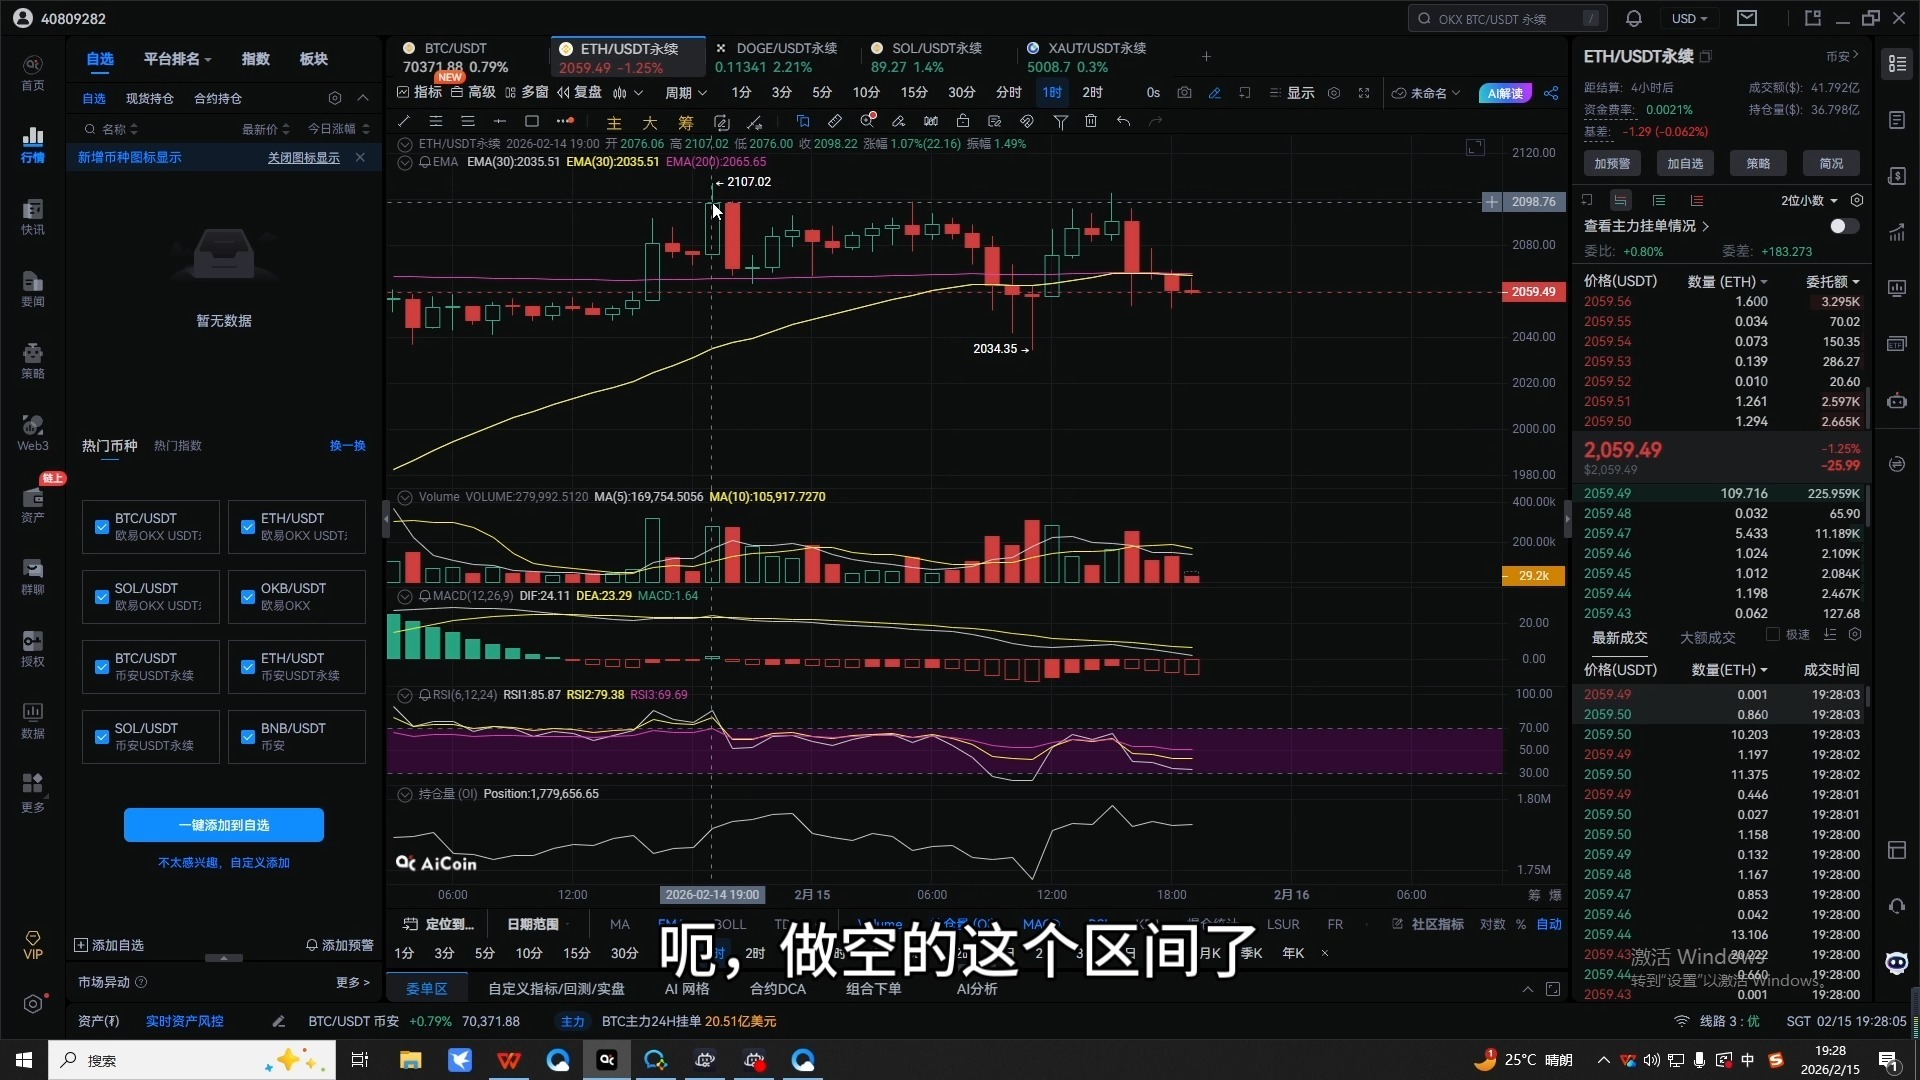Uncheck the OKB/USDT checkbox
This screenshot has height=1080, width=1920.
coord(247,597)
